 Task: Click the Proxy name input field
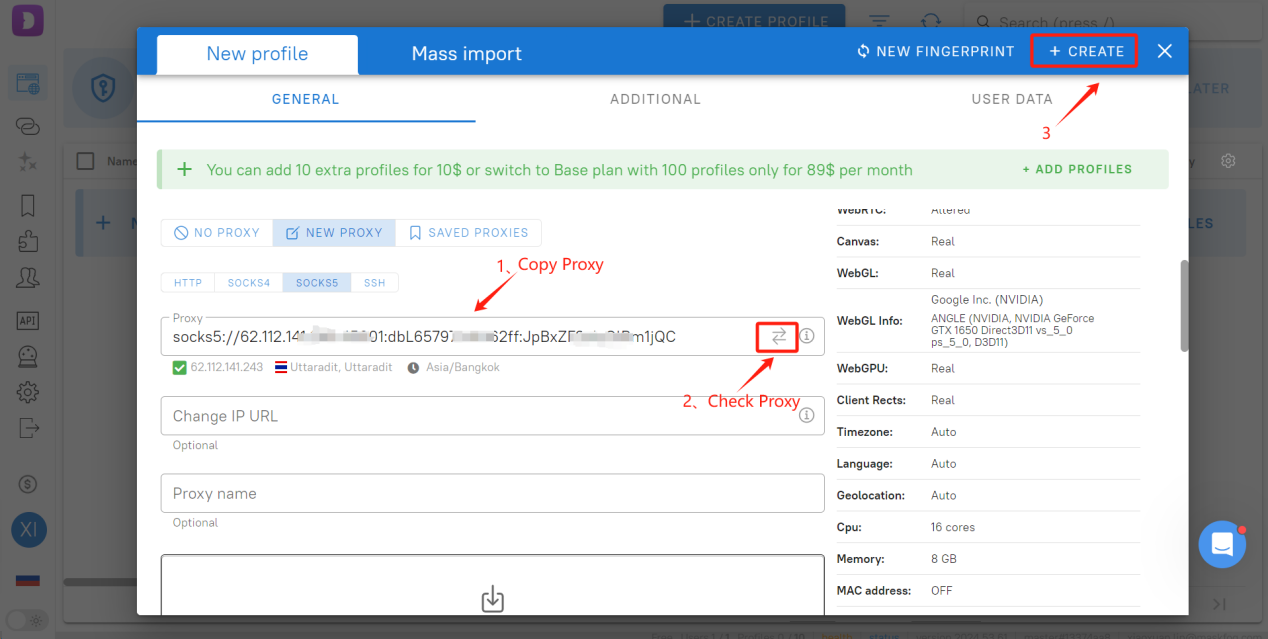(492, 493)
